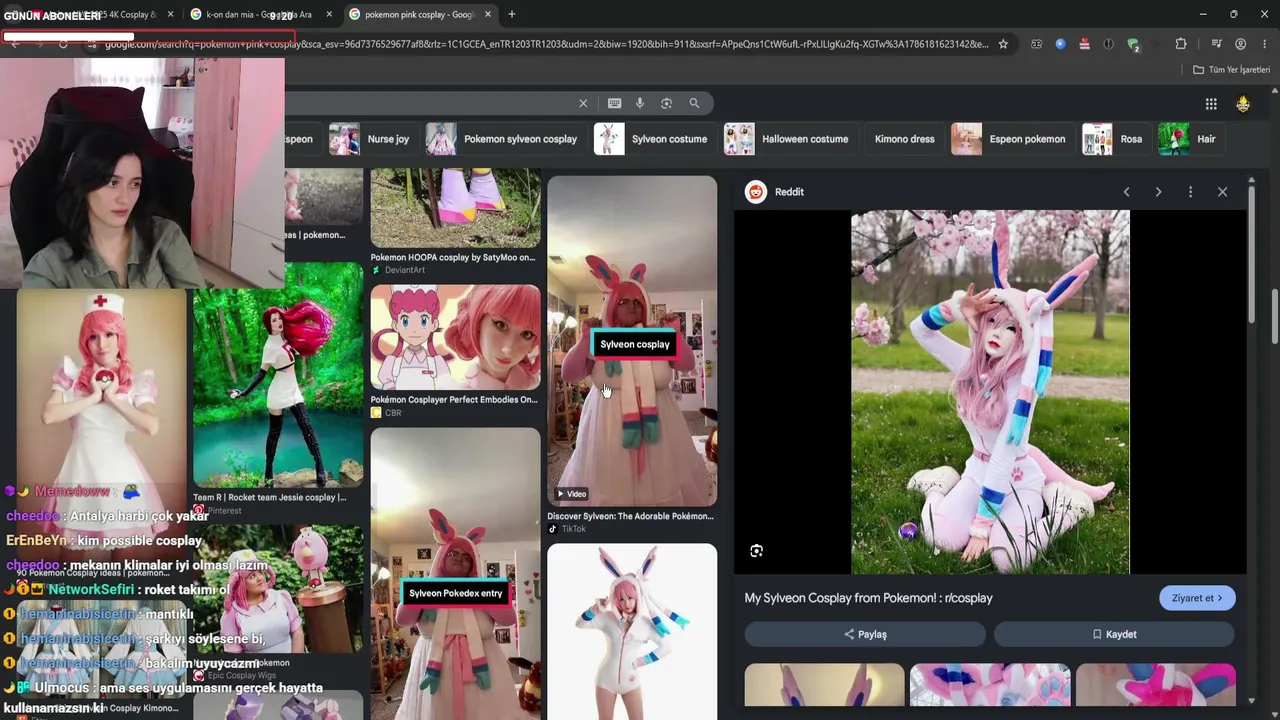Open a new browser tab

[511, 14]
